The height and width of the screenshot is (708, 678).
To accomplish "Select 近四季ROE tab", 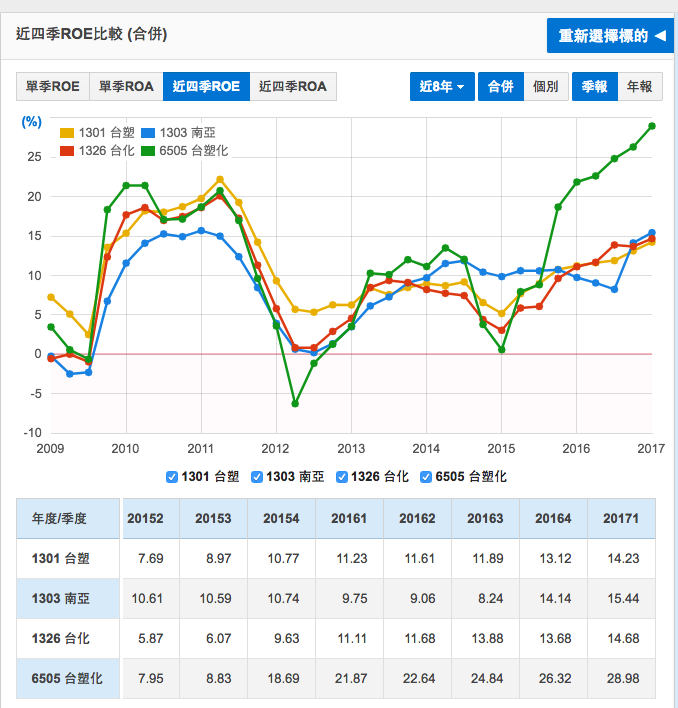I will click(x=205, y=87).
